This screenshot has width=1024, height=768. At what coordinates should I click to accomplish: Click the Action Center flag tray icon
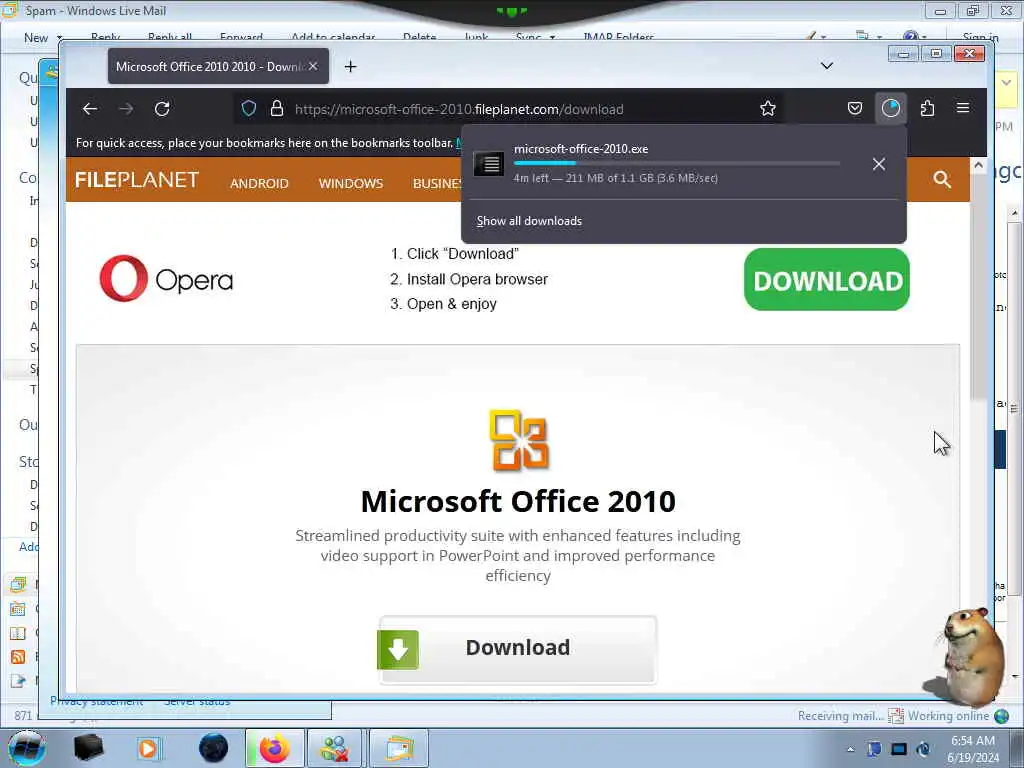click(874, 749)
